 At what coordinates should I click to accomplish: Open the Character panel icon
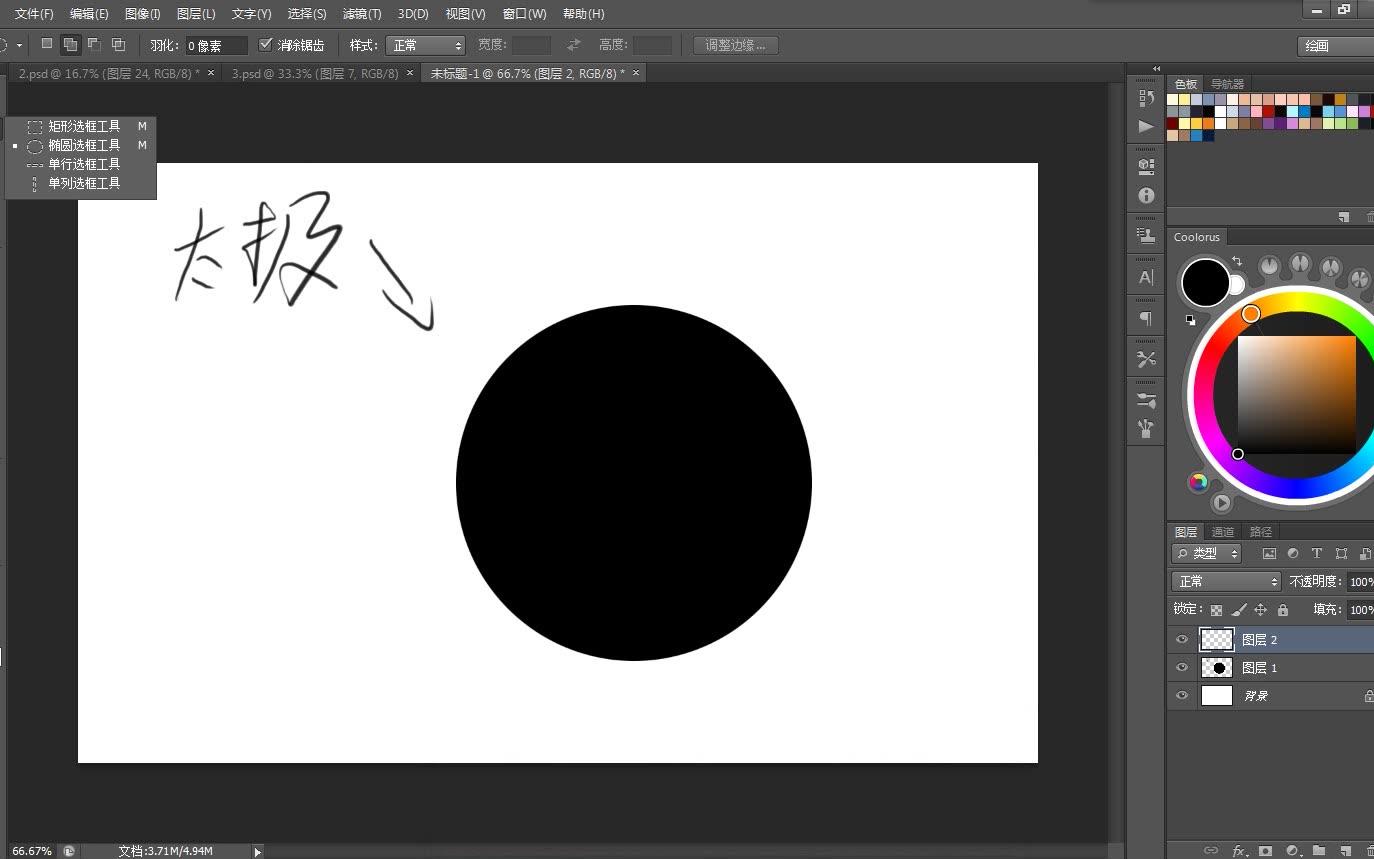tap(1145, 278)
